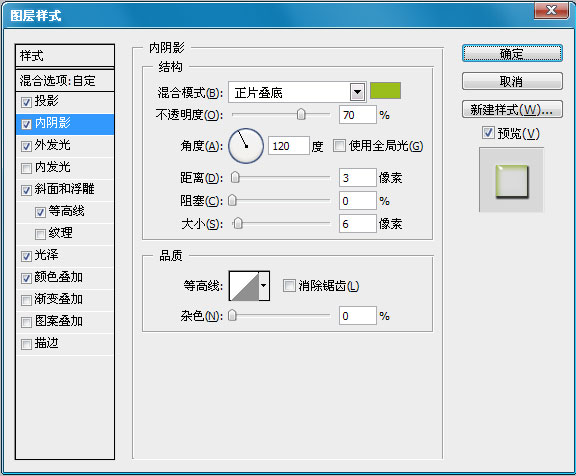The width and height of the screenshot is (576, 476).
Task: Open the 混合模式 blend mode dropdown arrow
Action: point(357,92)
